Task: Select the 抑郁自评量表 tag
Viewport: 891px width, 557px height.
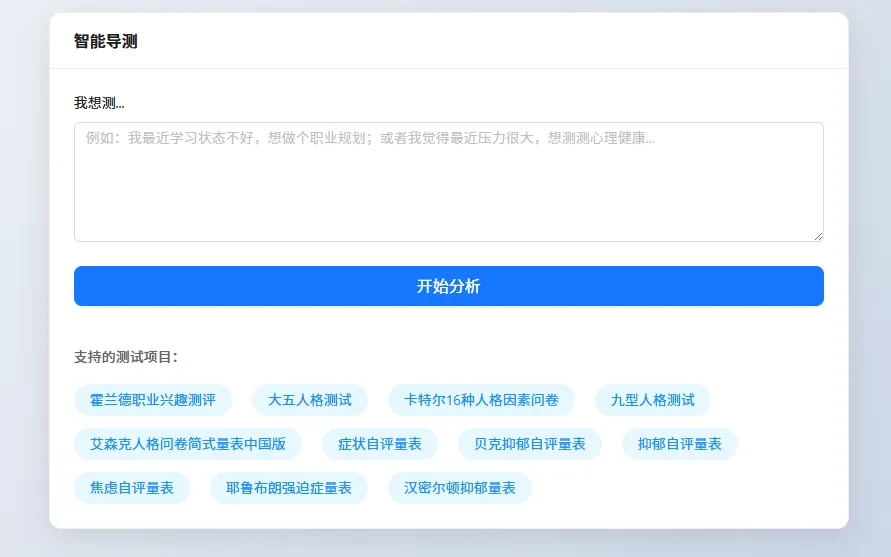Action: [680, 444]
